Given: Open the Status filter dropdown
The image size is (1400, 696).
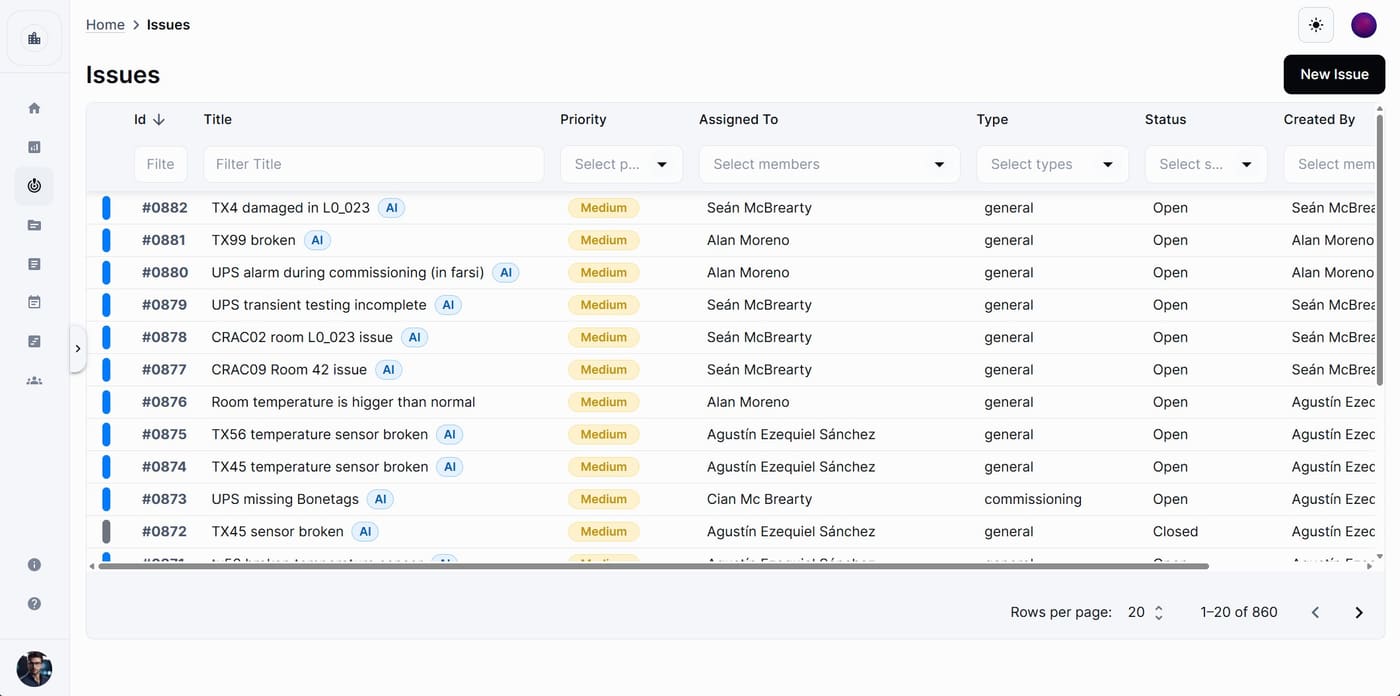Looking at the screenshot, I should click(1206, 164).
